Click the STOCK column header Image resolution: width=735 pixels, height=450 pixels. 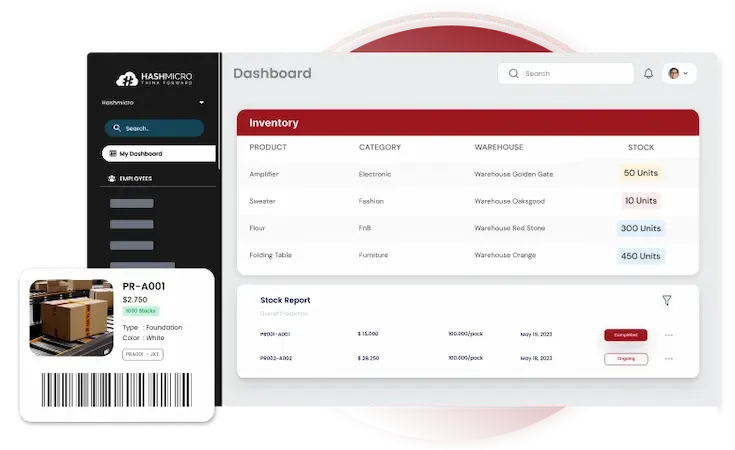[641, 147]
